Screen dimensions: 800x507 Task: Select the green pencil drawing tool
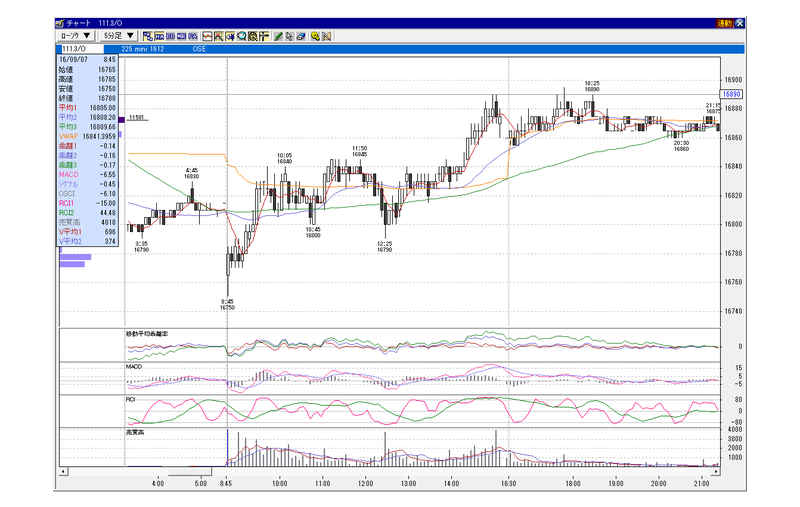[x=278, y=36]
